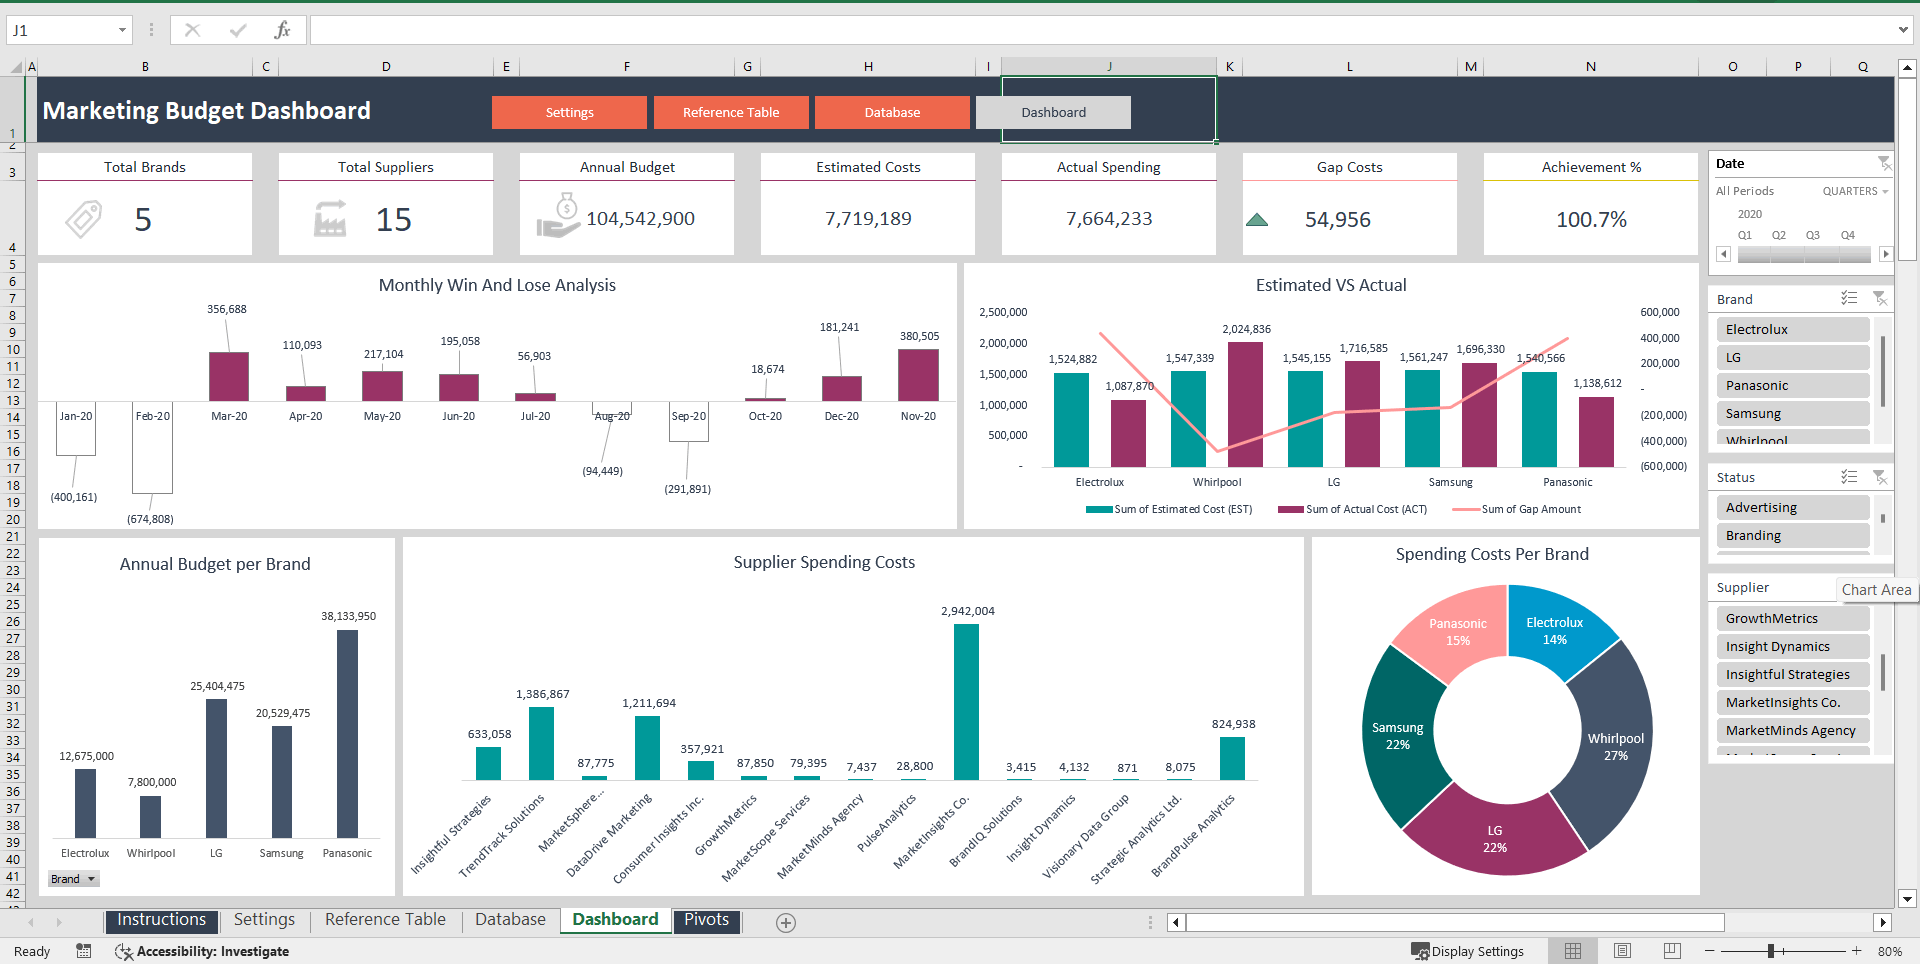
Task: Click the orange Reference Table button
Action: [x=731, y=112]
